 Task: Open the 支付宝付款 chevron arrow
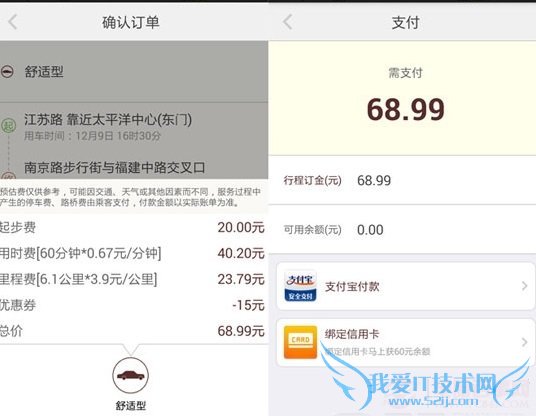coord(524,286)
